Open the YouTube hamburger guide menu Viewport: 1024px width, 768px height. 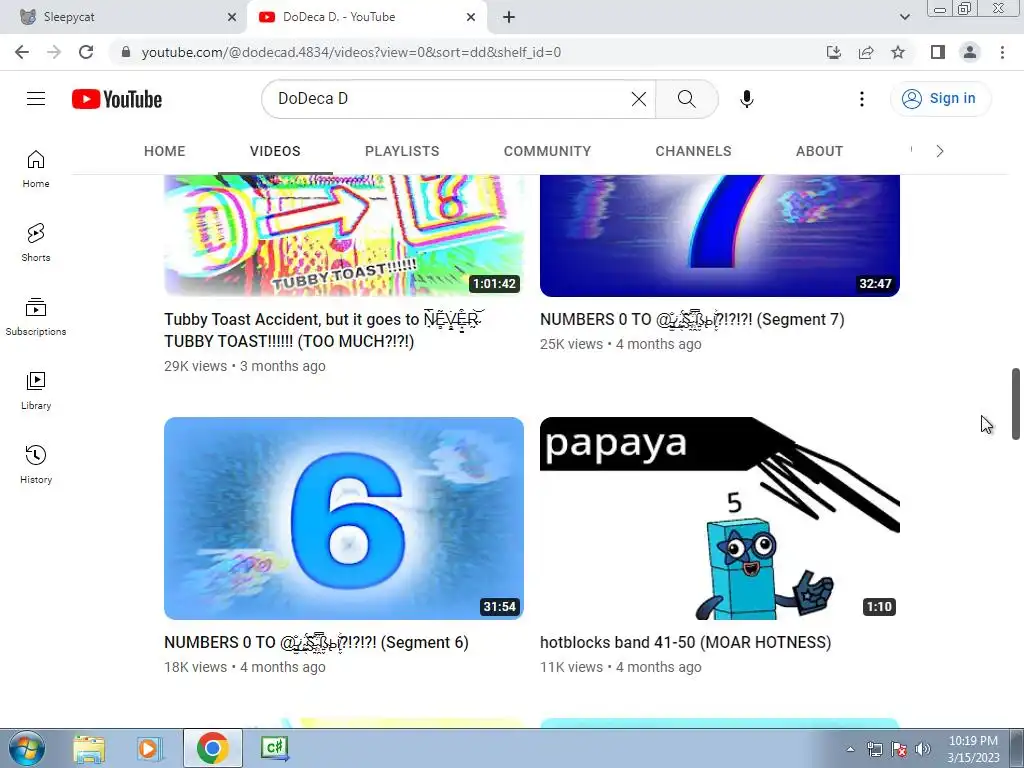click(x=36, y=99)
